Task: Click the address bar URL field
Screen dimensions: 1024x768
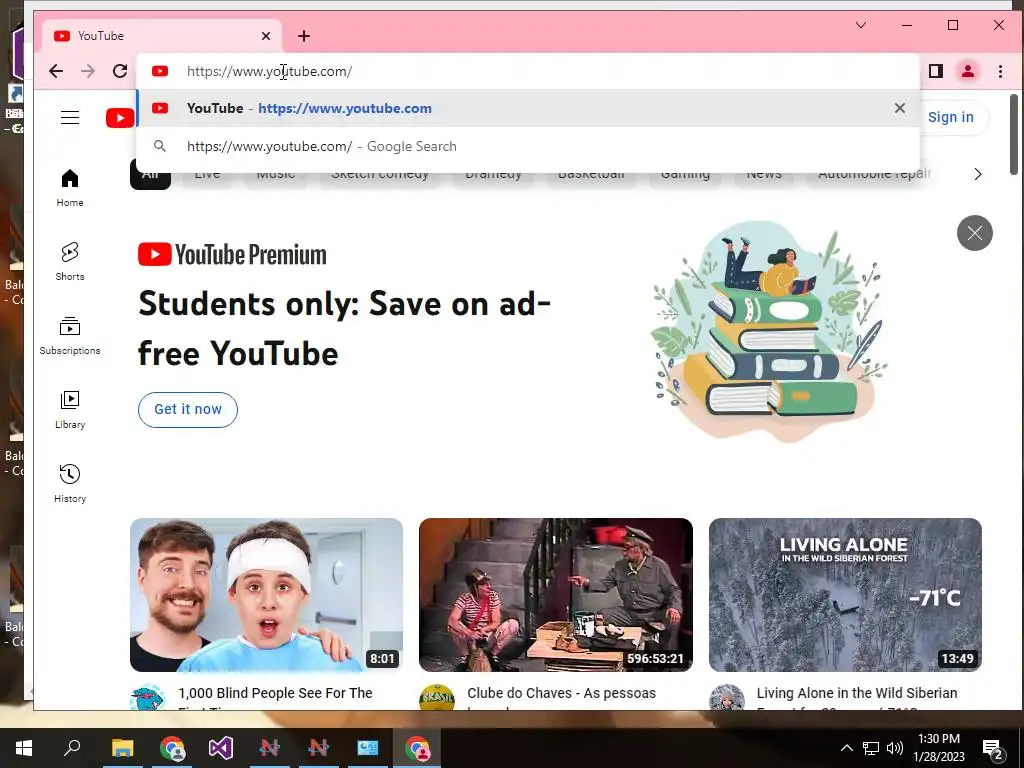Action: (528, 71)
